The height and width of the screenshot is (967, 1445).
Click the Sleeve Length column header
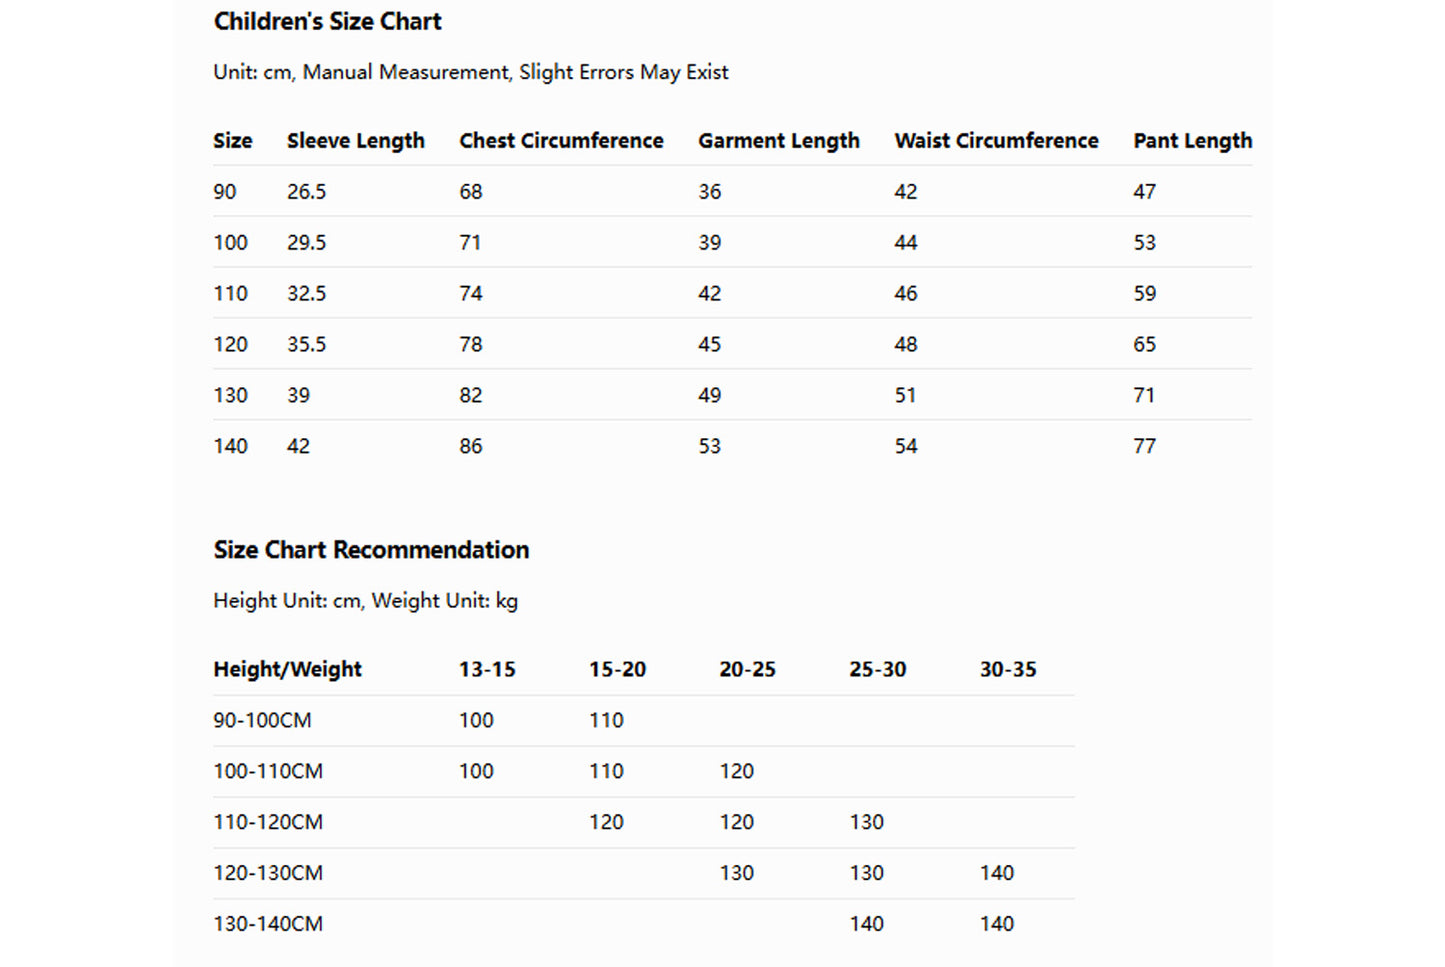(x=355, y=141)
